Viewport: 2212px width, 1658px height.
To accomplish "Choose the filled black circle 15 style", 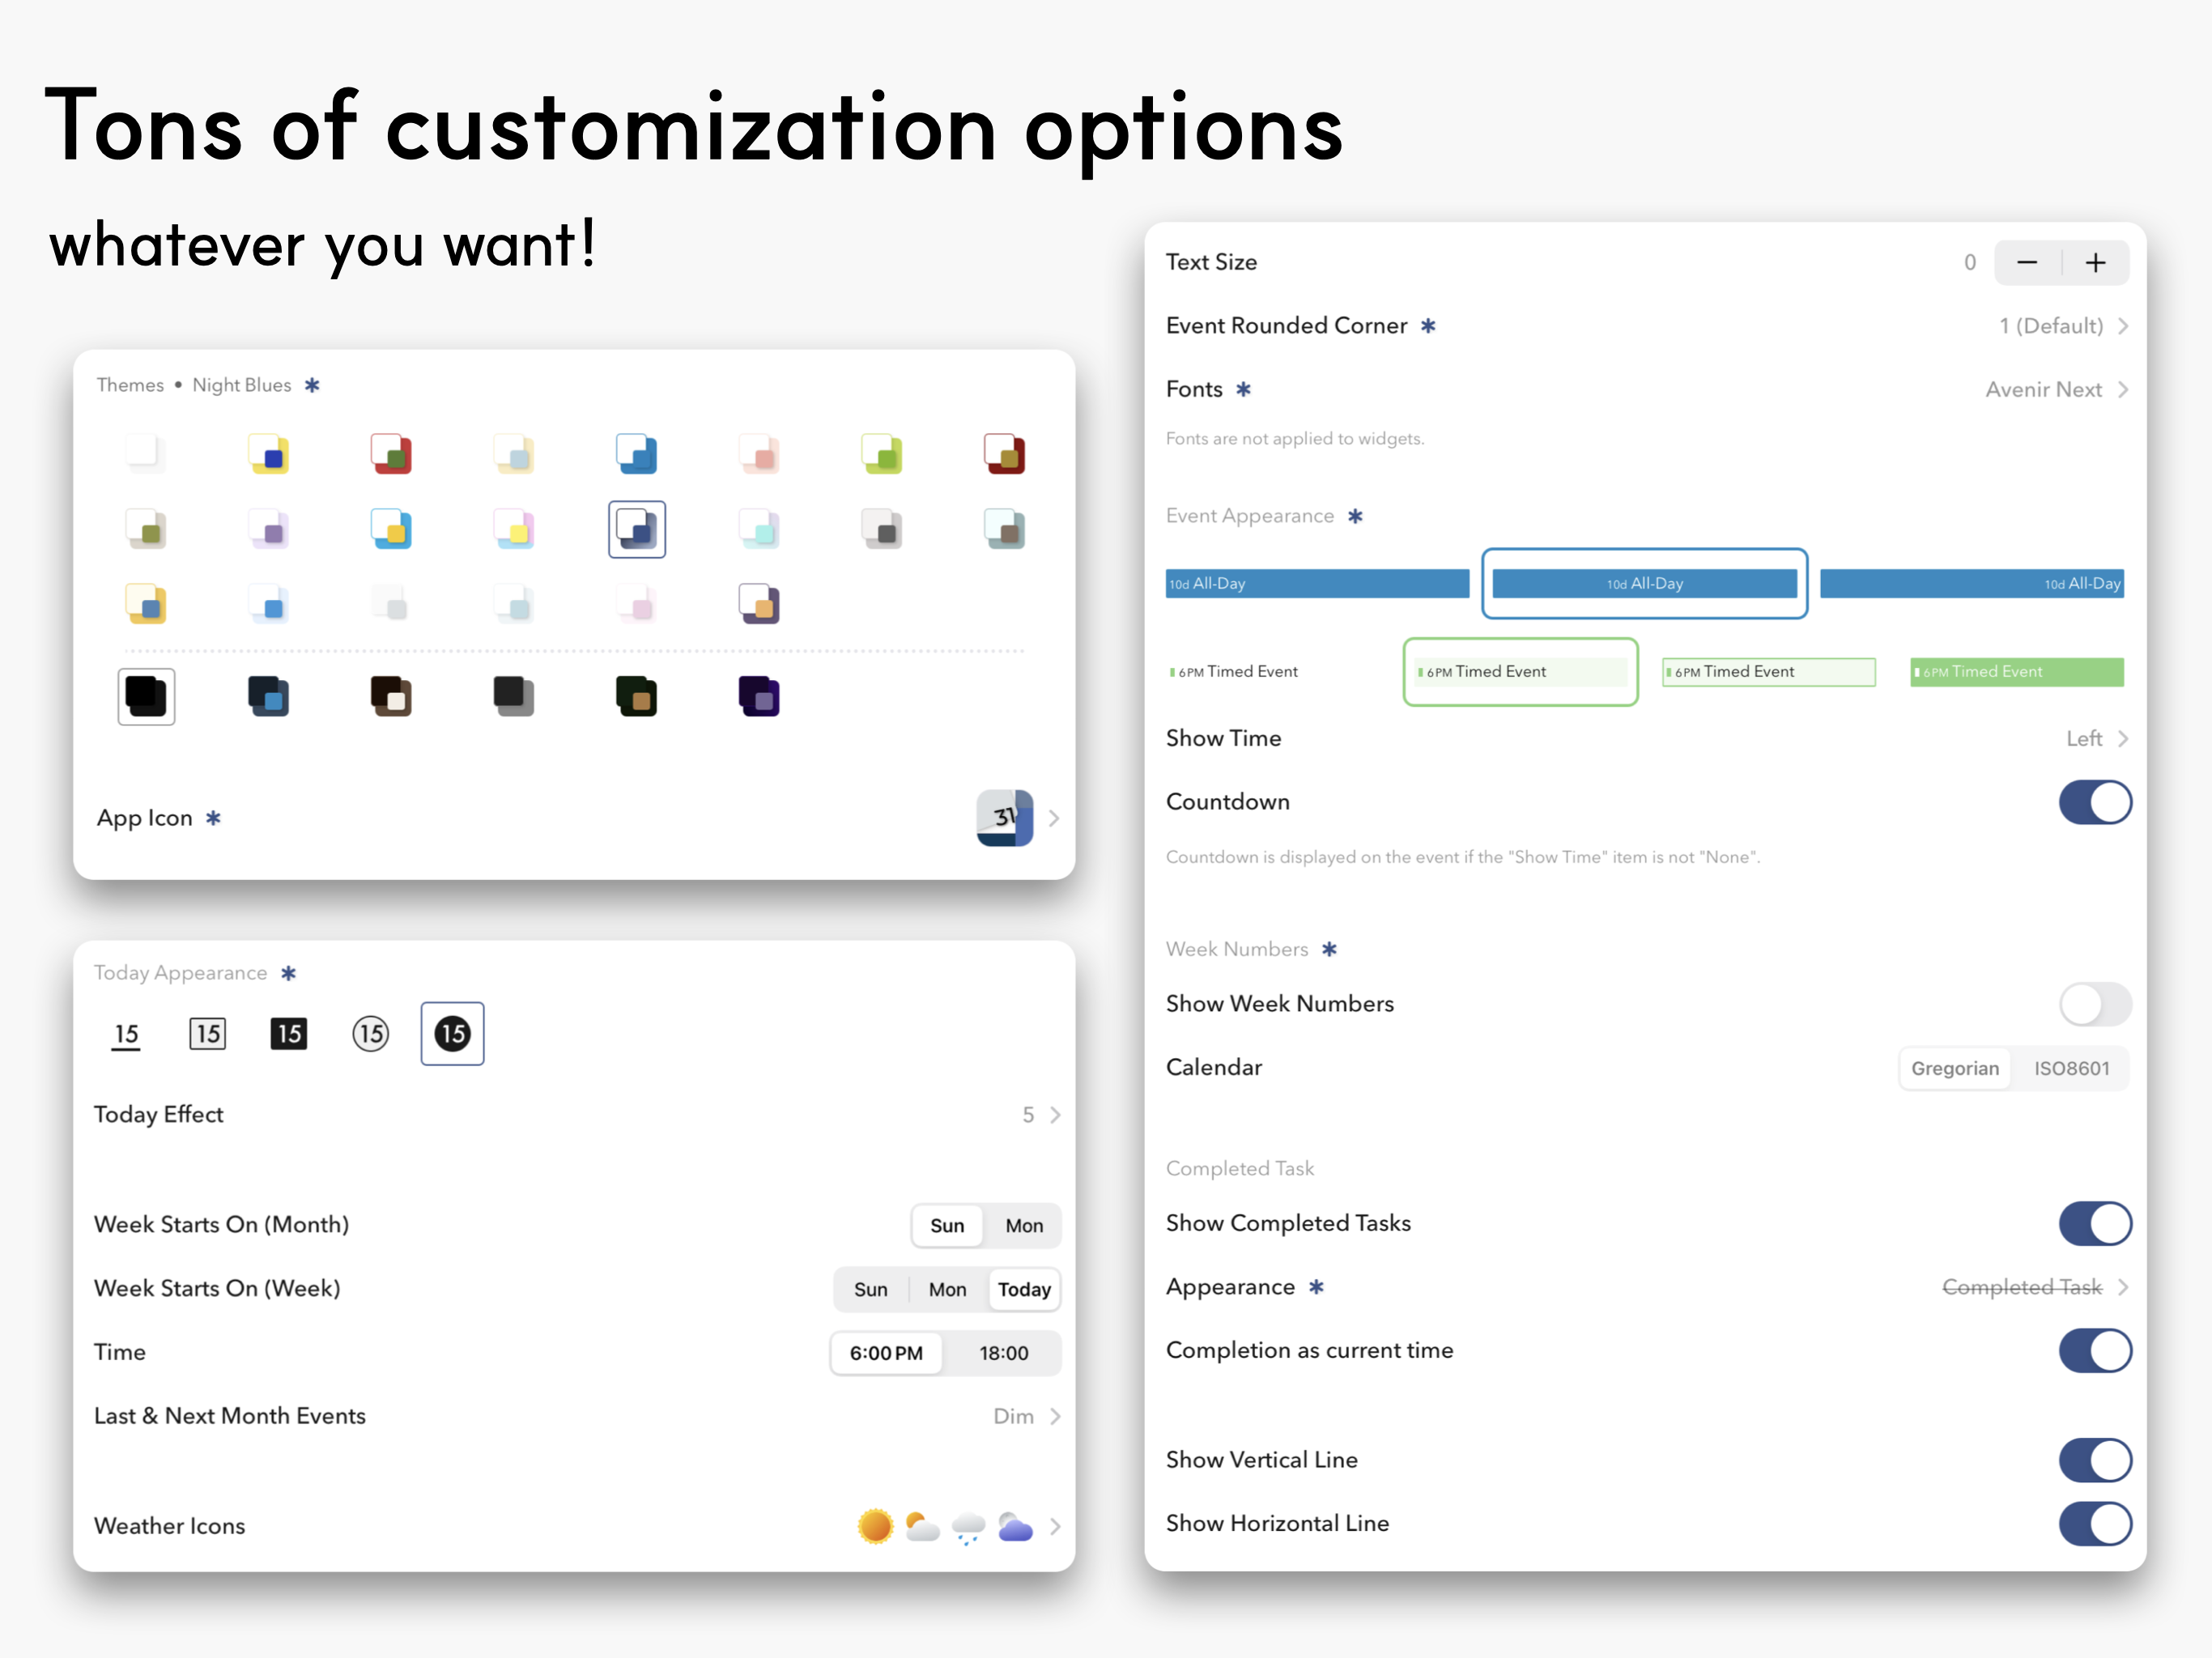I will (452, 1034).
